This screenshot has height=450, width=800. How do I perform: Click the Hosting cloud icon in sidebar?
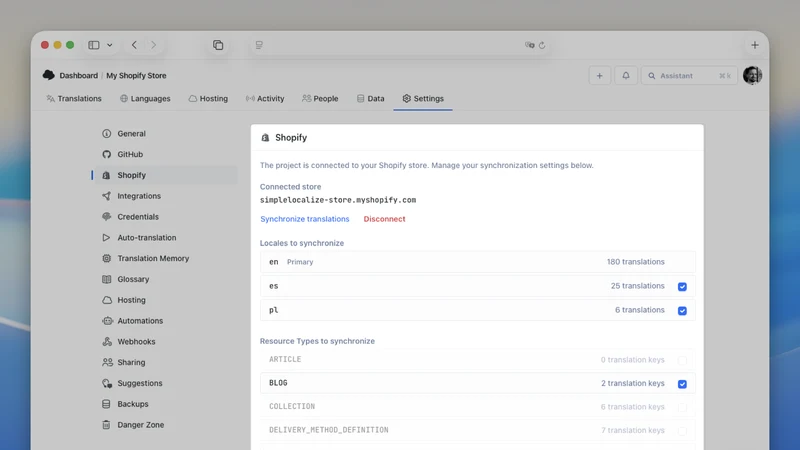tap(106, 300)
